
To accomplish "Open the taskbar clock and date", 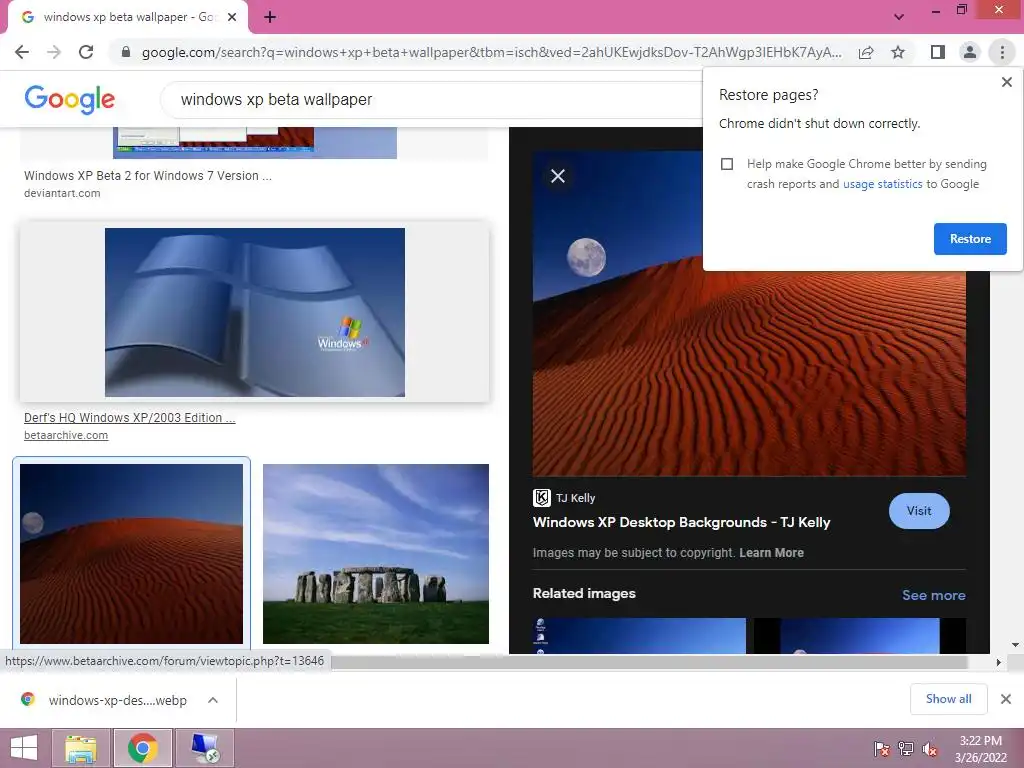I will 980,749.
